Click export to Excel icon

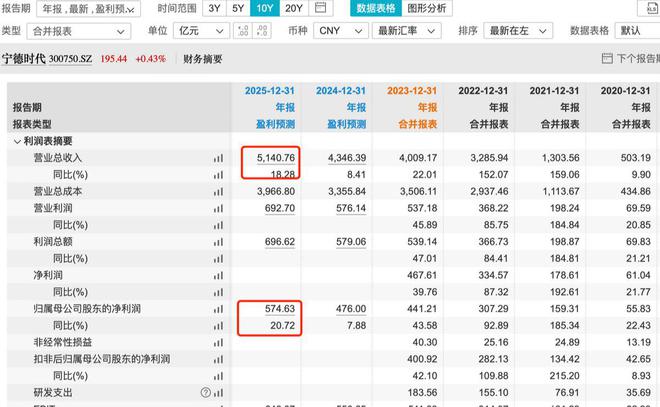coord(651,8)
